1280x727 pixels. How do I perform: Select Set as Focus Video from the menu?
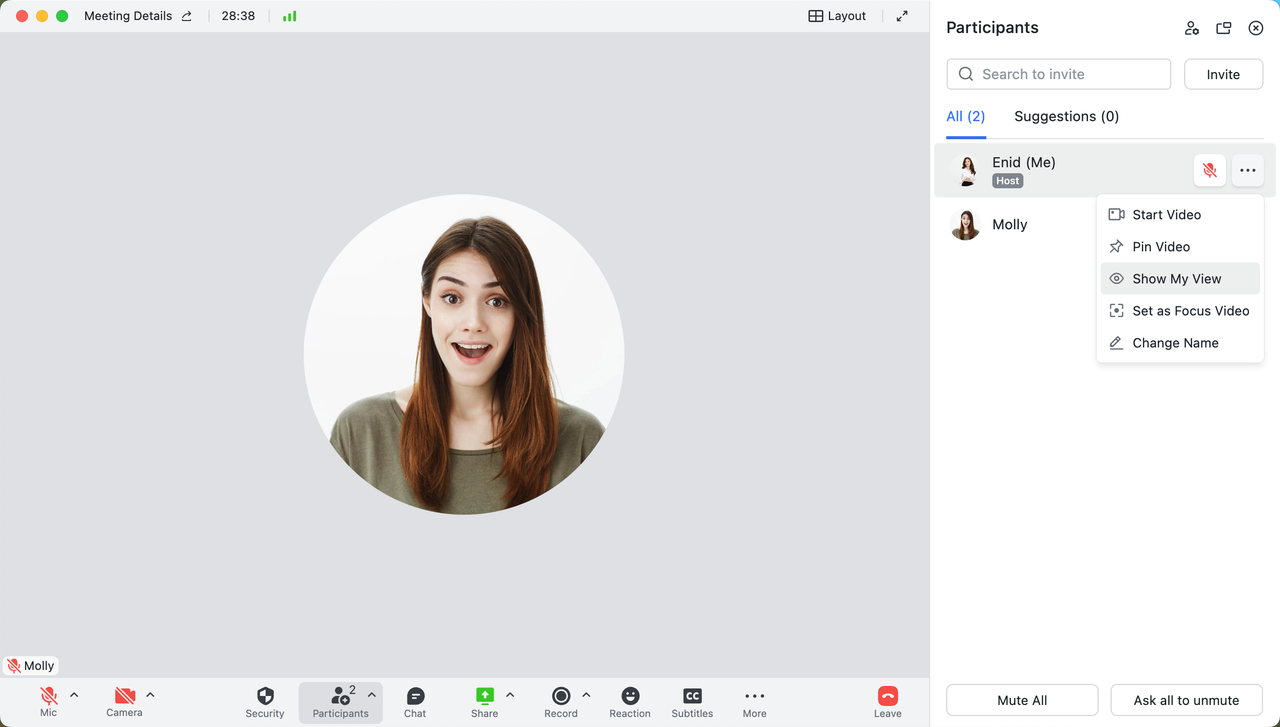[x=1190, y=310]
